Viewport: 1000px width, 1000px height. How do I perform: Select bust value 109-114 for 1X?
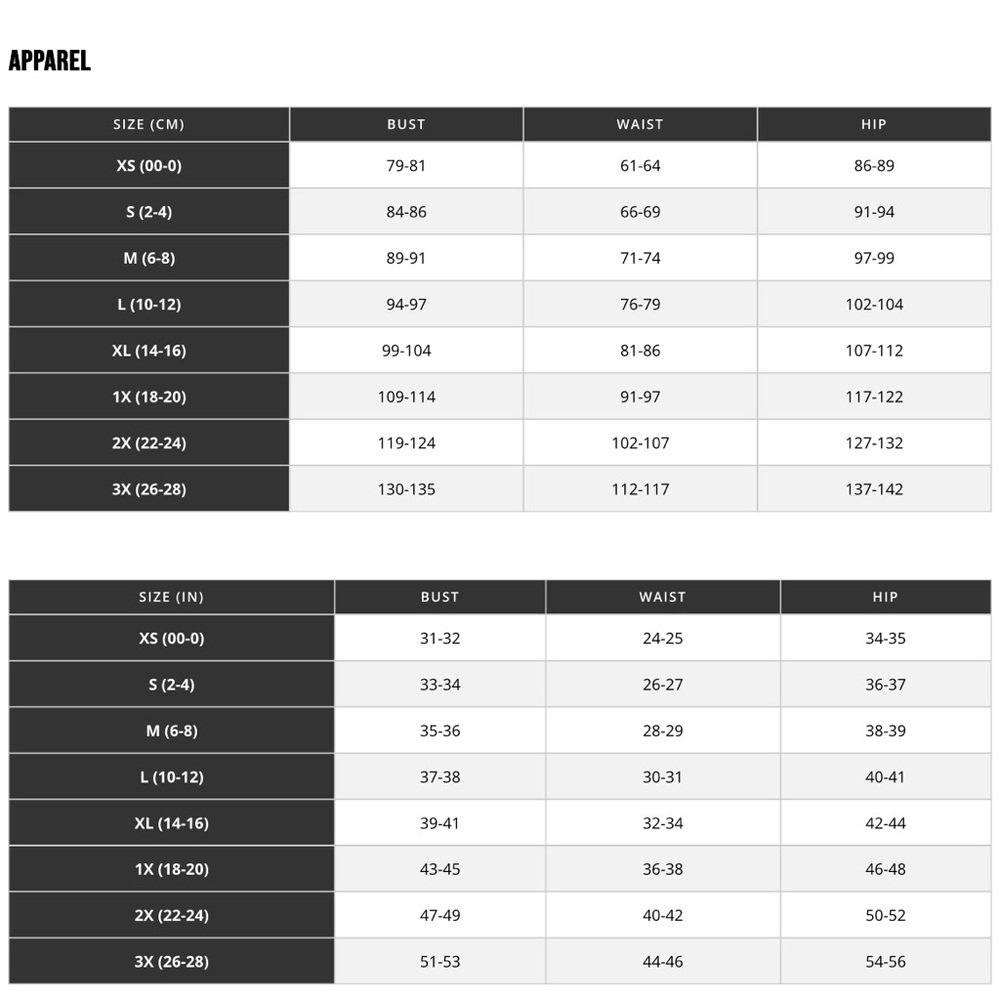(x=406, y=397)
